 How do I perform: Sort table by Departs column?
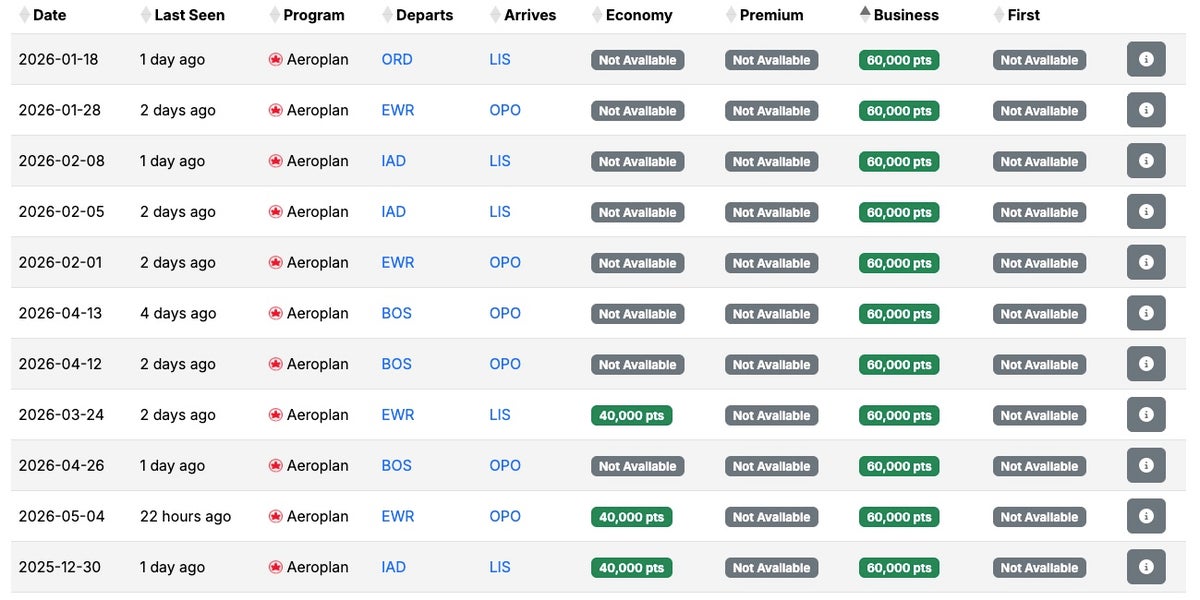pos(423,15)
